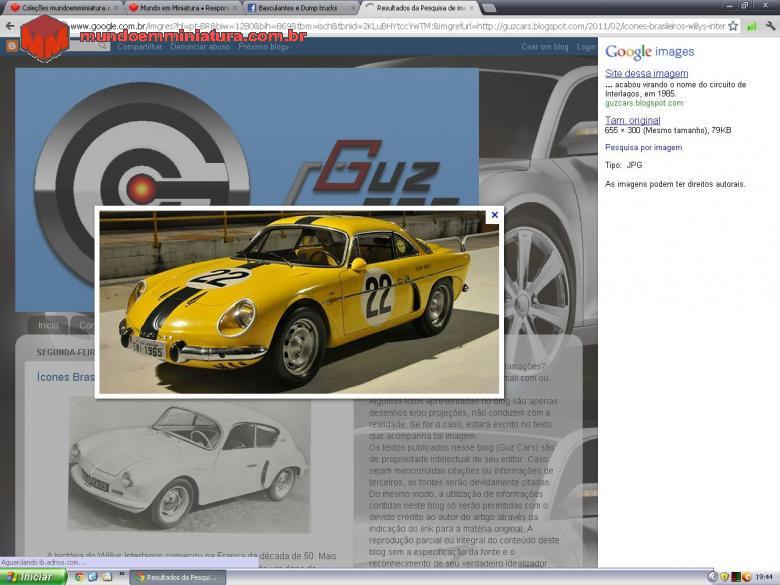Open the Tam. original link
Screen dimensions: 780x585
pos(632,120)
